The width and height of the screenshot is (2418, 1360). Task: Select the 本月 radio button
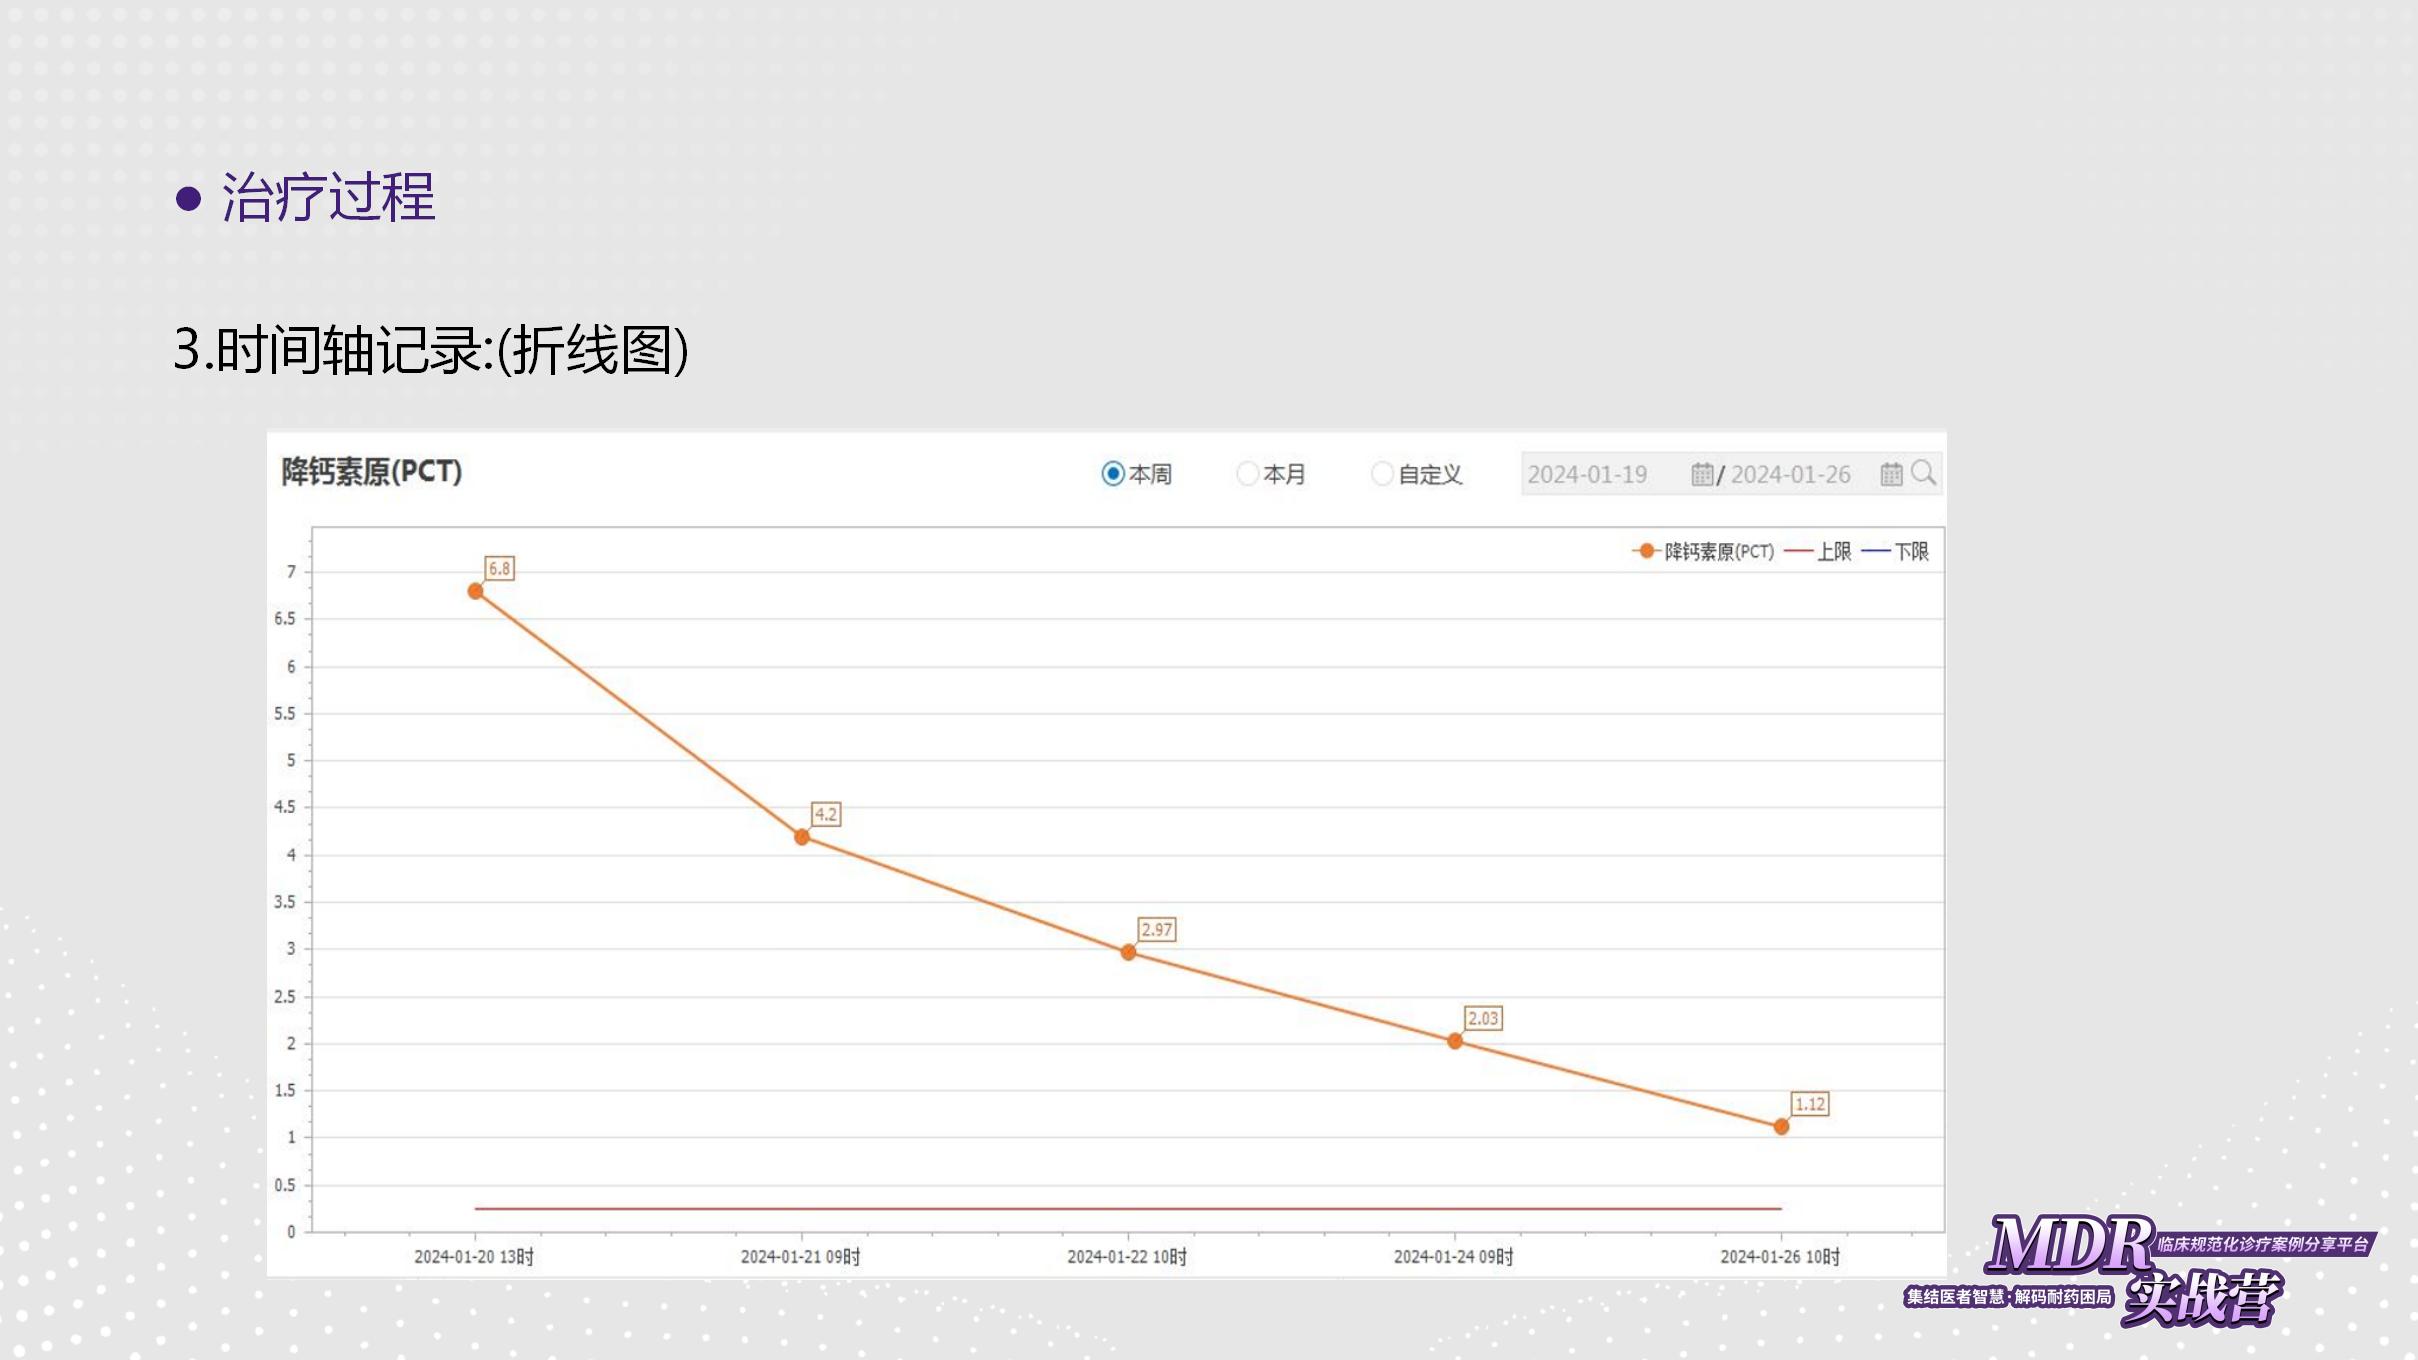point(1247,474)
